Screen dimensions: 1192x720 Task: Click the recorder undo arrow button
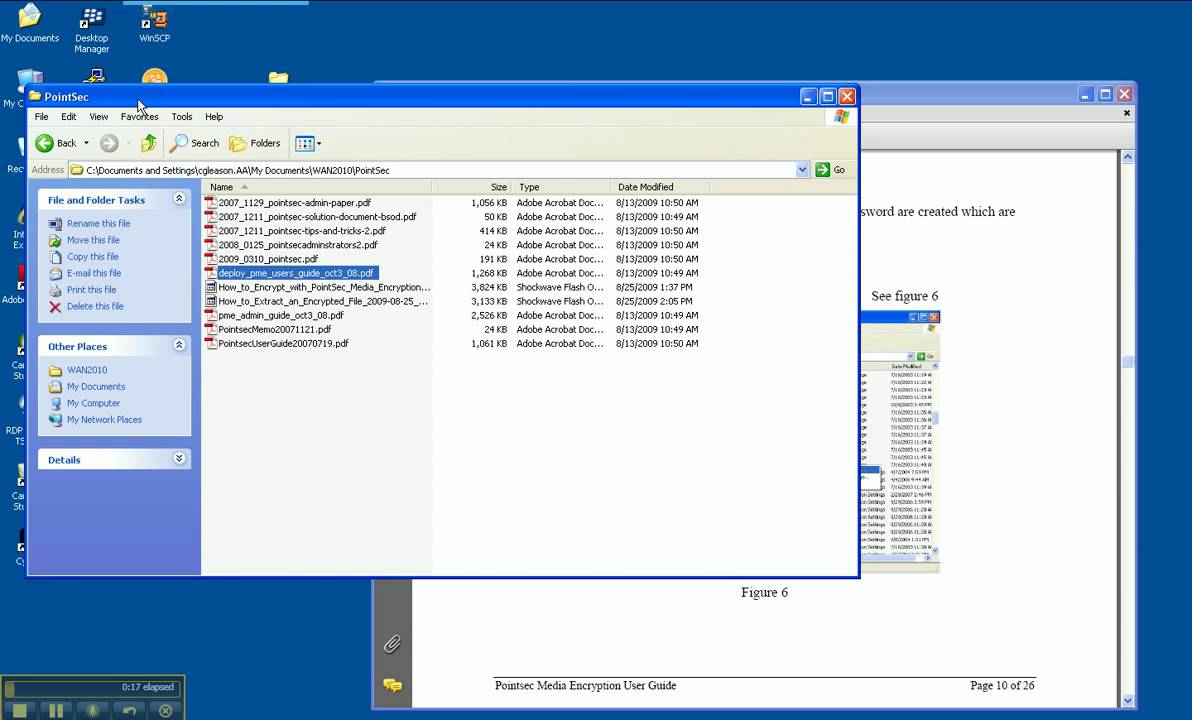click(x=129, y=711)
